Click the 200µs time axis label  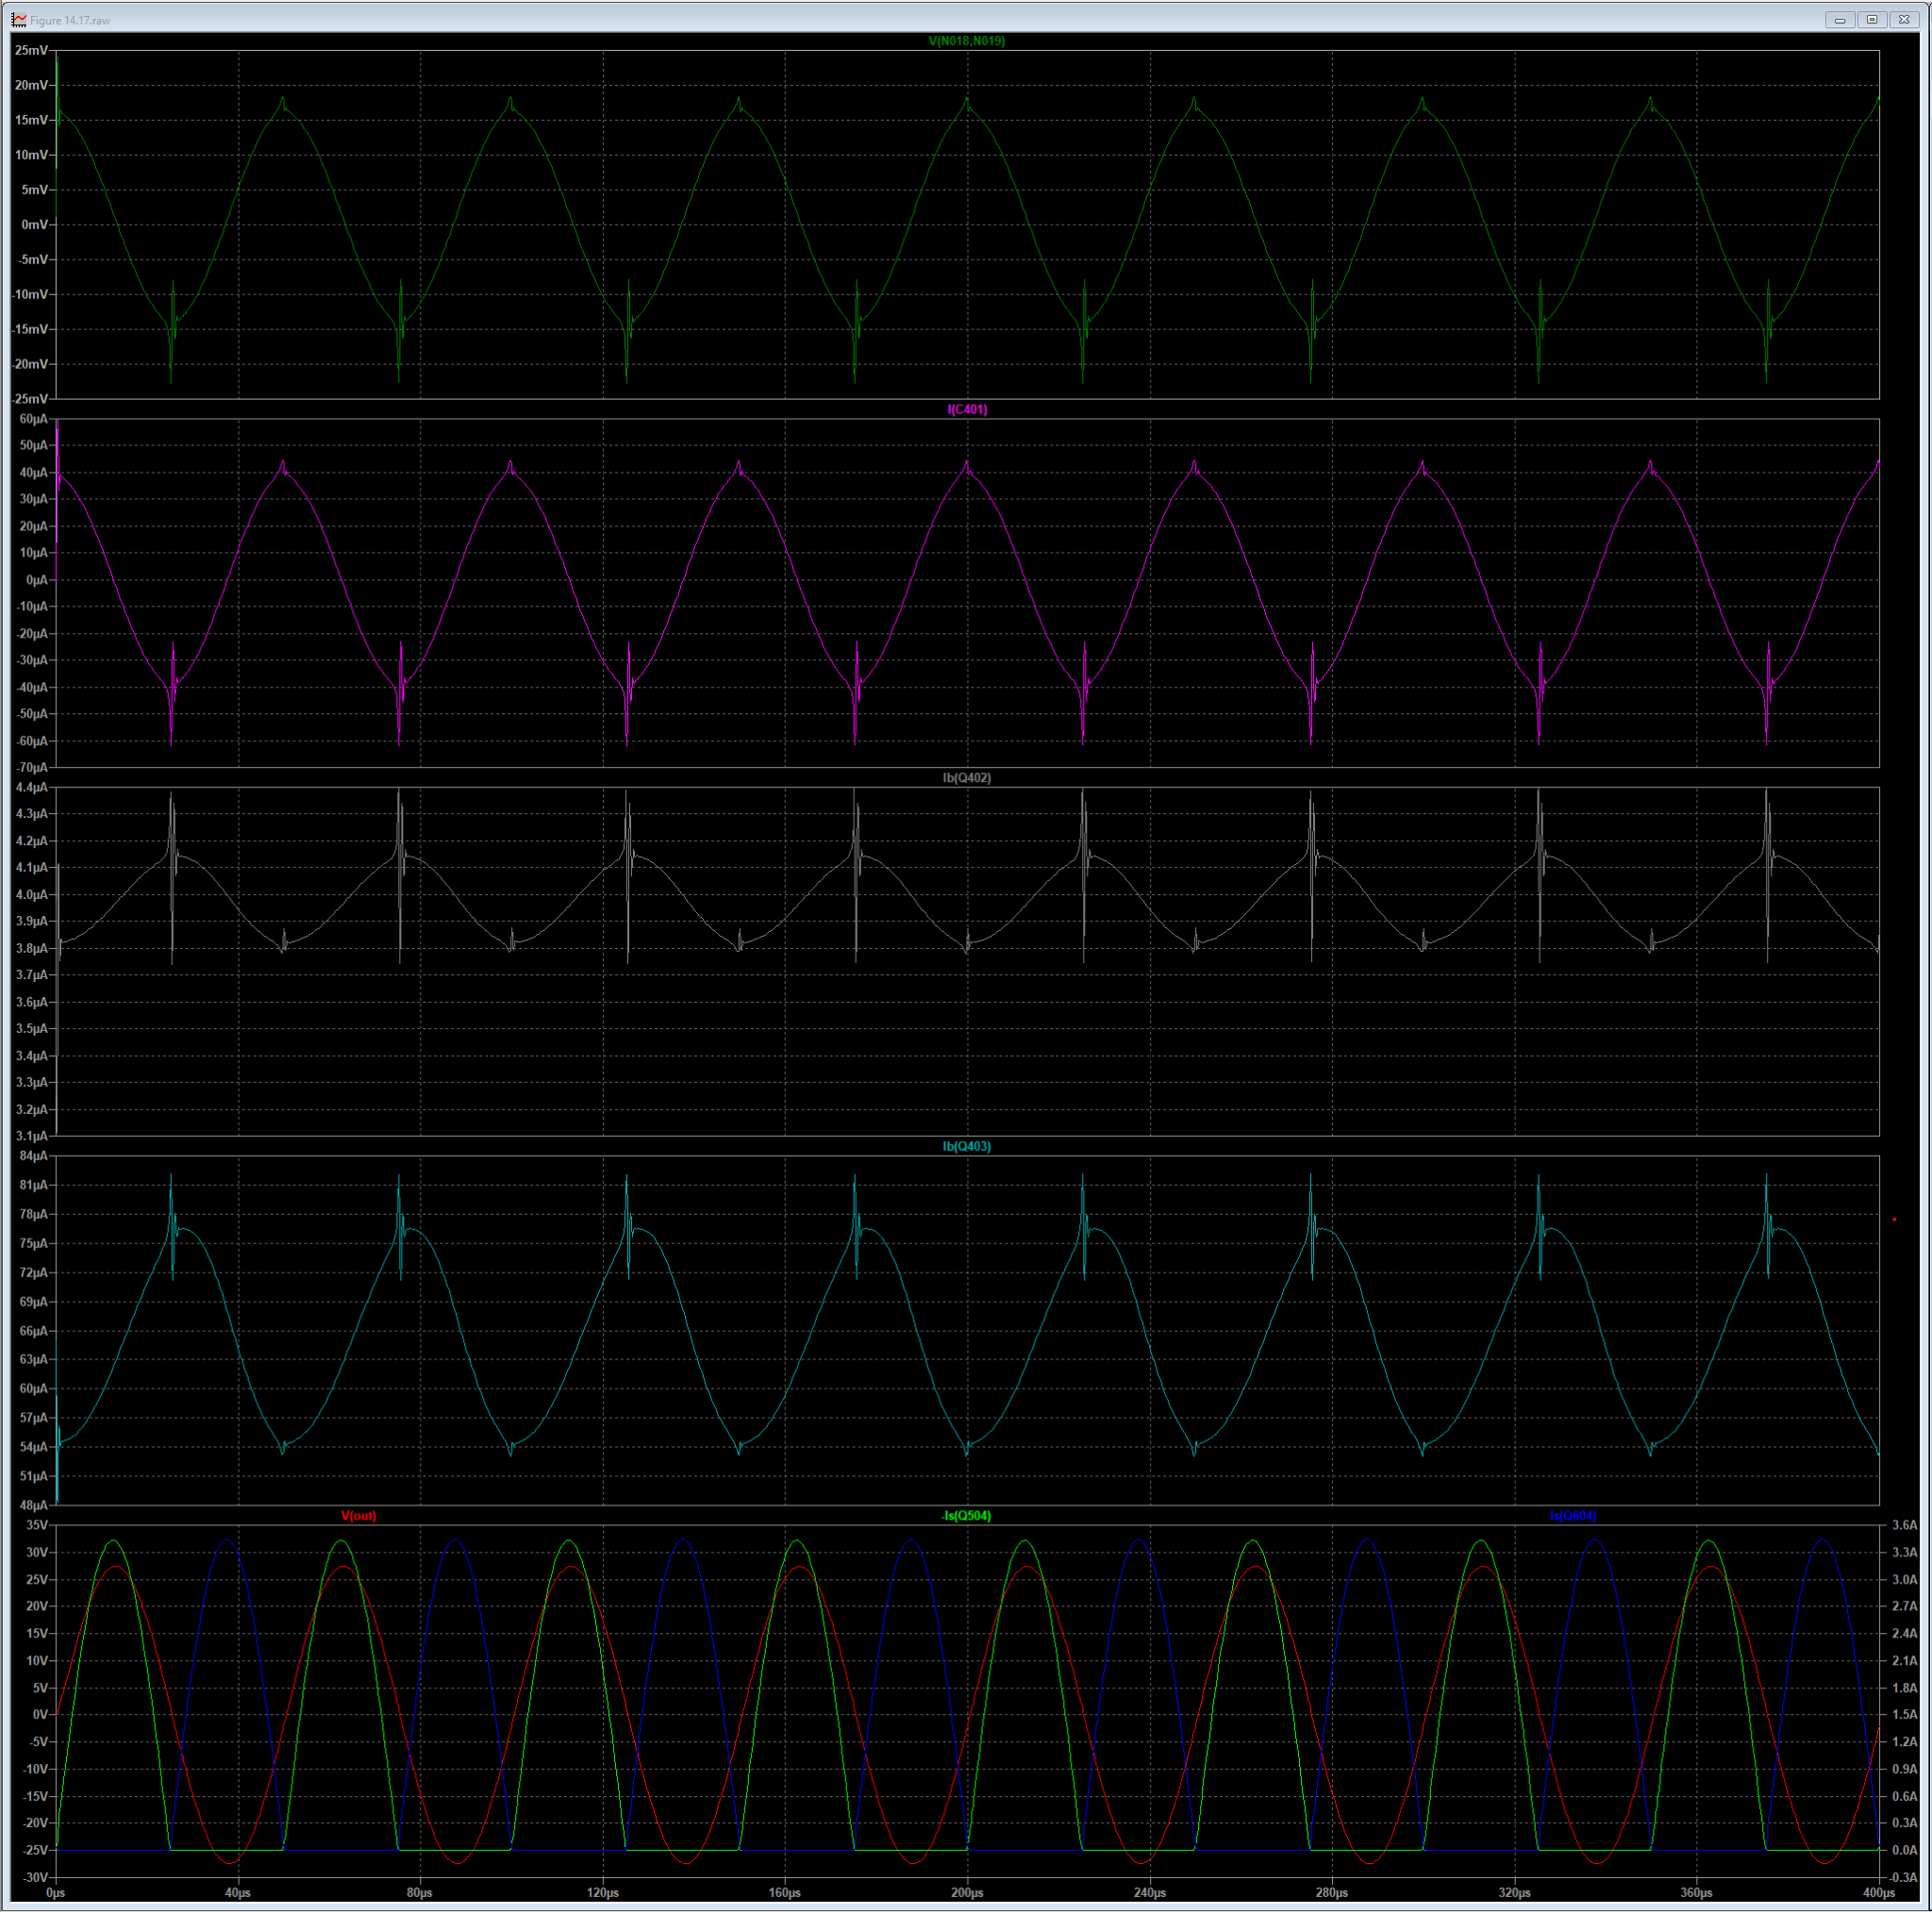967,1894
